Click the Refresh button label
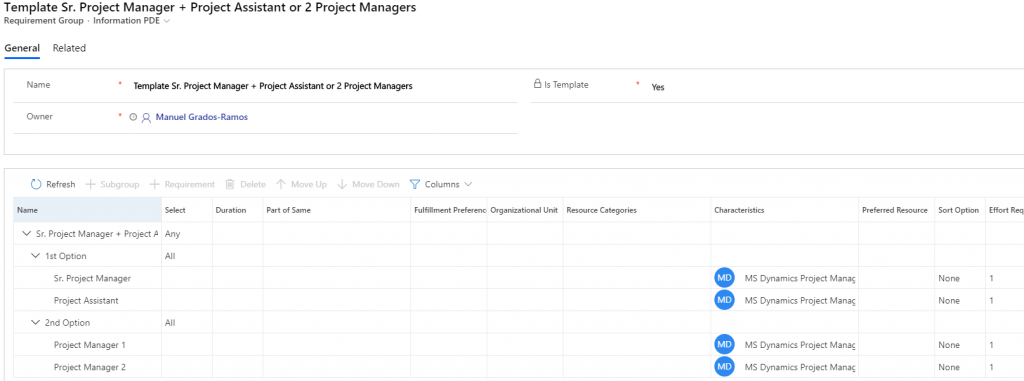 61,184
